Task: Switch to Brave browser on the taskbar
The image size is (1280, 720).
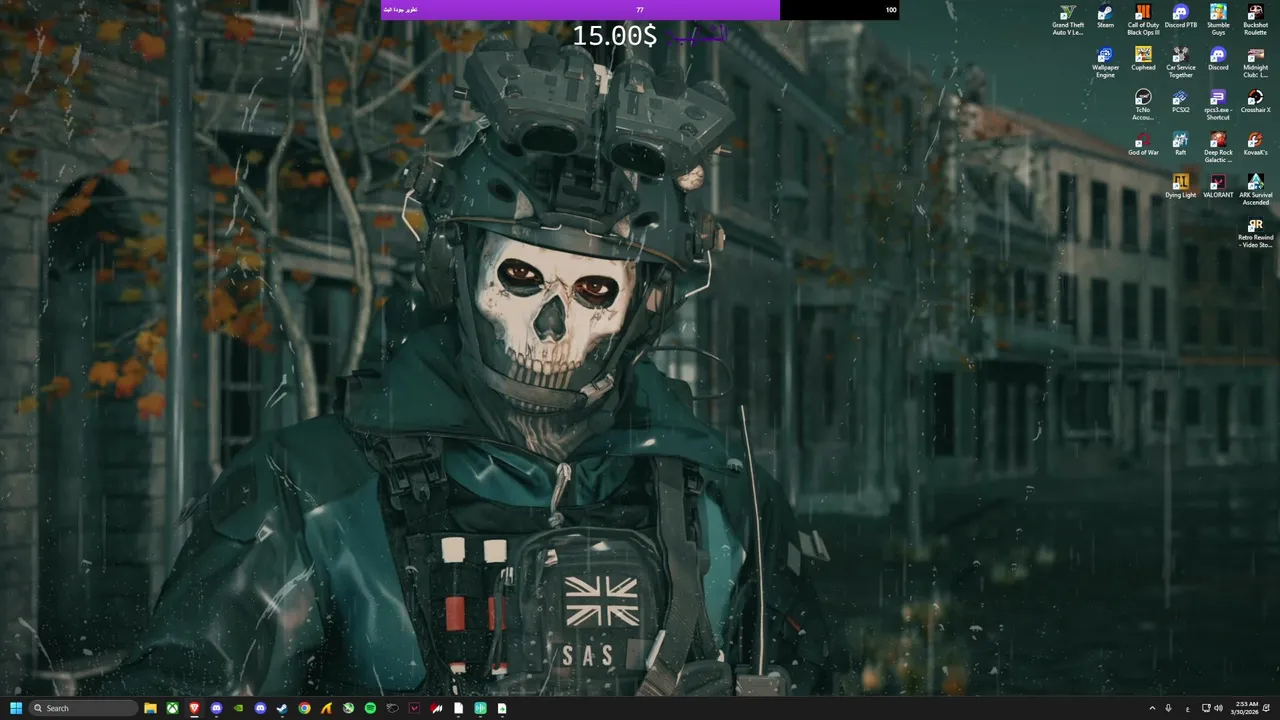Action: coord(195,708)
